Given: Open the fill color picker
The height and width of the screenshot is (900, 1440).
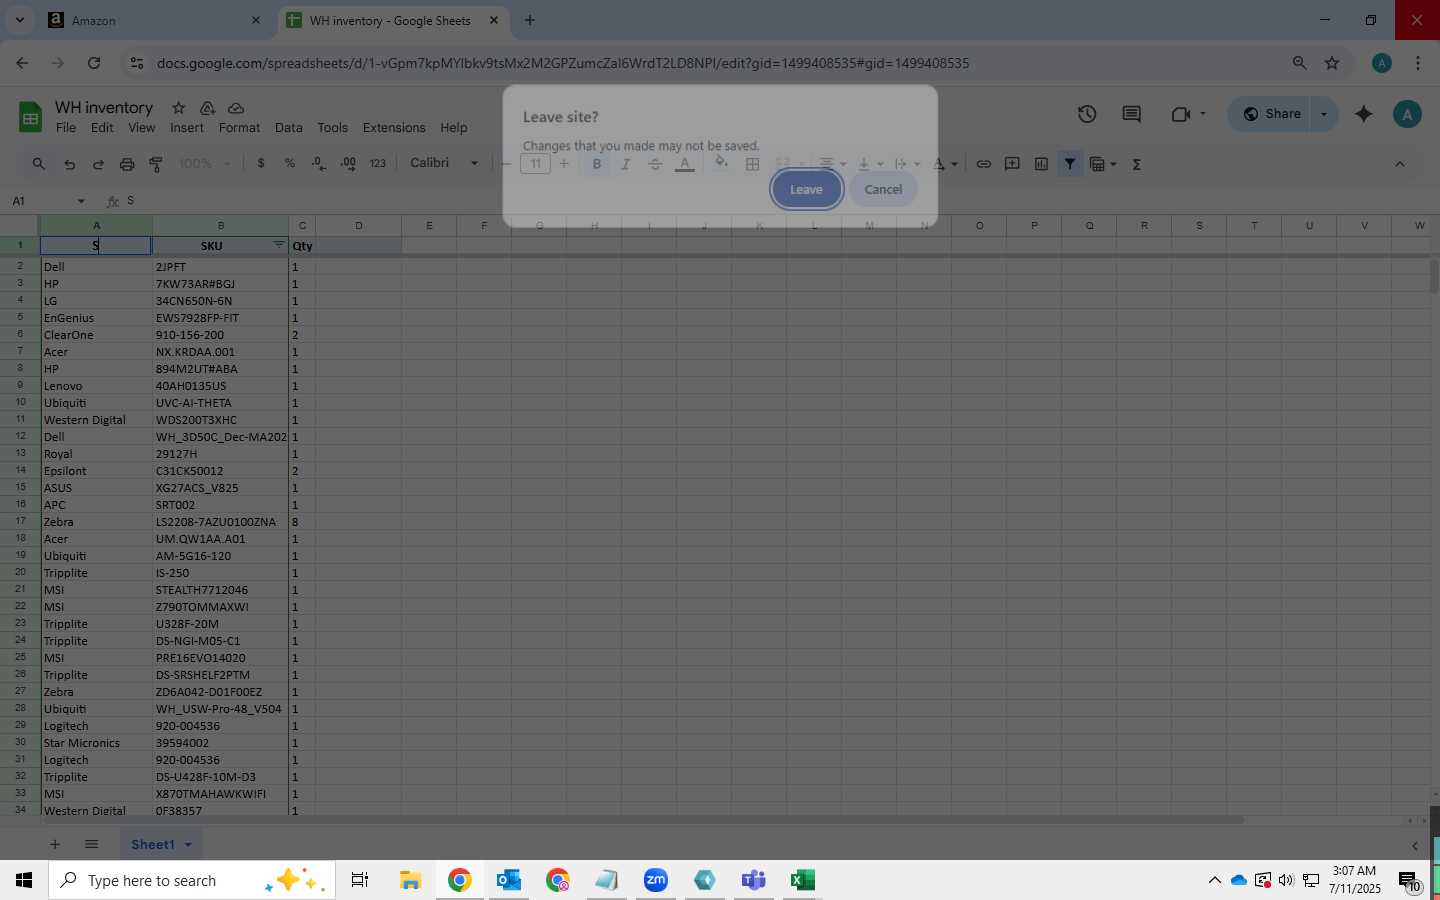Looking at the screenshot, I should [722, 164].
